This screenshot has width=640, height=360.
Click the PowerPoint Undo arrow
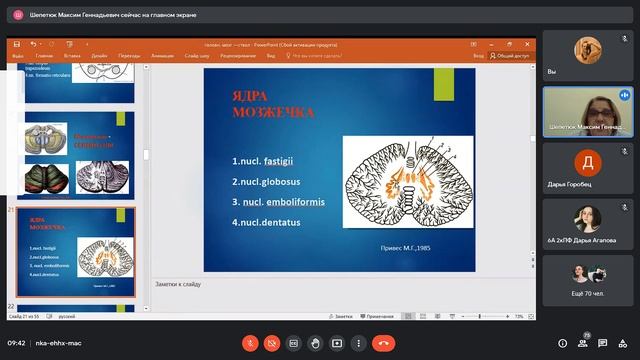[33, 44]
